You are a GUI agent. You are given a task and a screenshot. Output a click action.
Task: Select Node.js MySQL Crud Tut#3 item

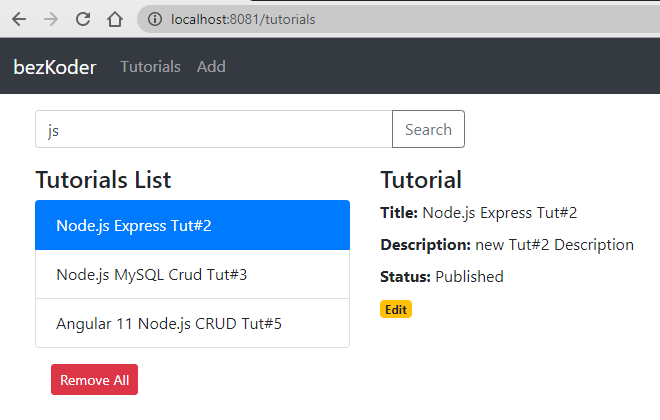tap(192, 275)
